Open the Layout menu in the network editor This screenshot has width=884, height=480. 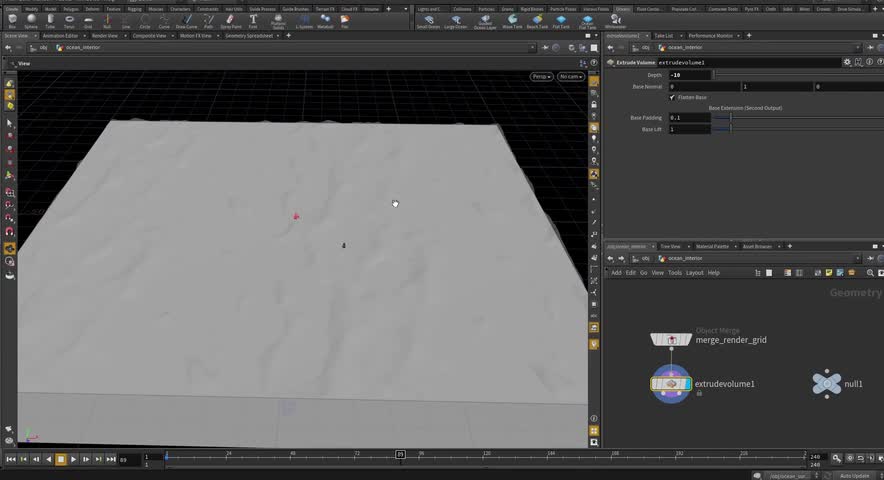[695, 273]
